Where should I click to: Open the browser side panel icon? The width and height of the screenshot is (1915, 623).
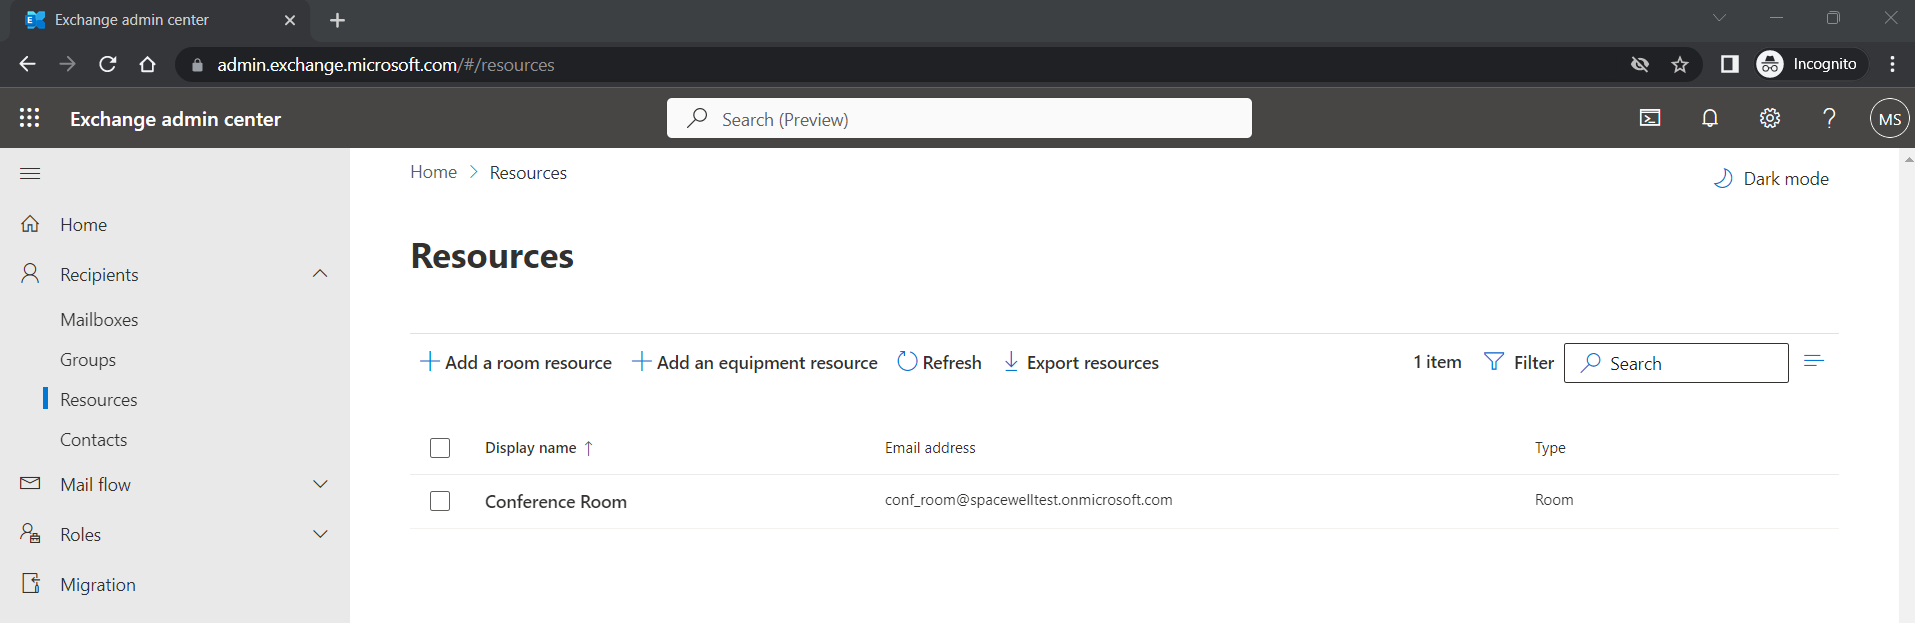(x=1729, y=64)
